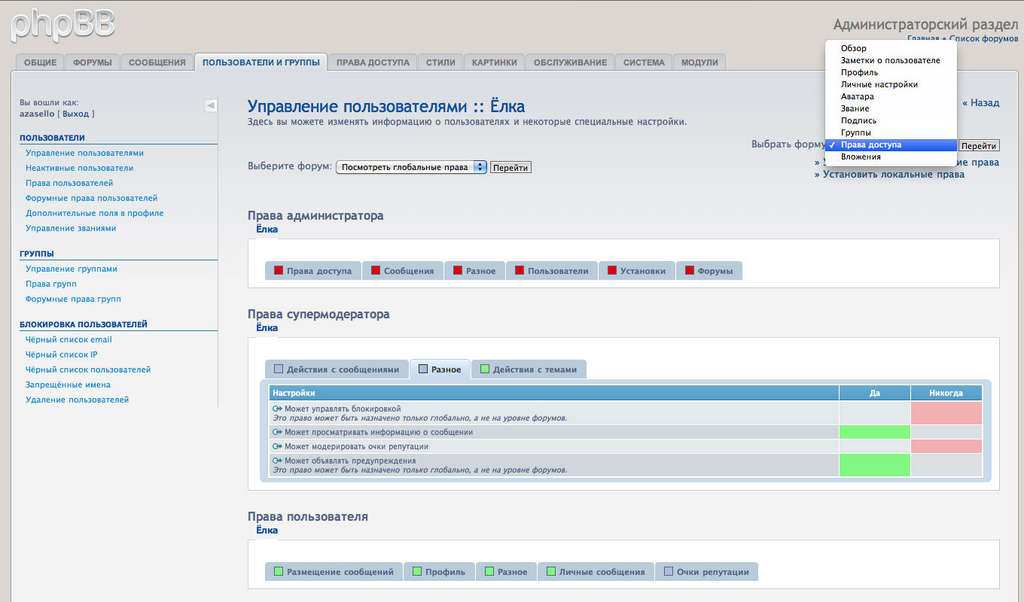Image resolution: width=1024 pixels, height=602 pixels.
Task: Open «Чёрный список email» in sidebar
Action: (69, 340)
